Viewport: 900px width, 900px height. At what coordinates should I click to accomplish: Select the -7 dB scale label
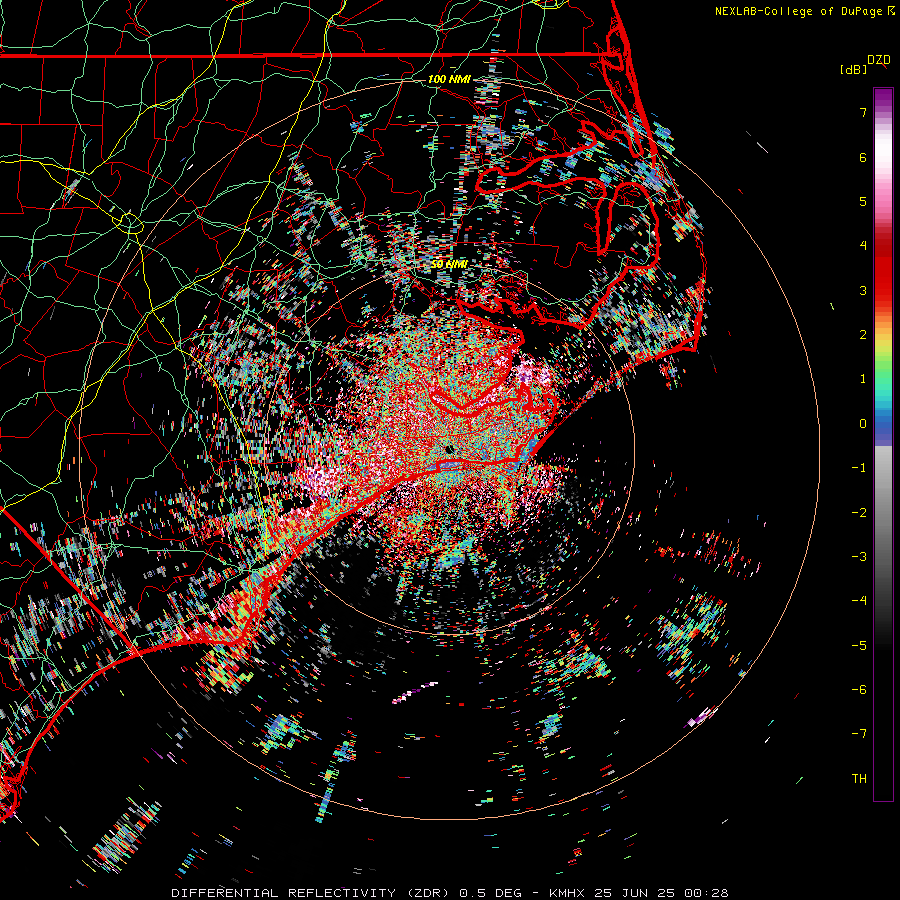coord(859,734)
